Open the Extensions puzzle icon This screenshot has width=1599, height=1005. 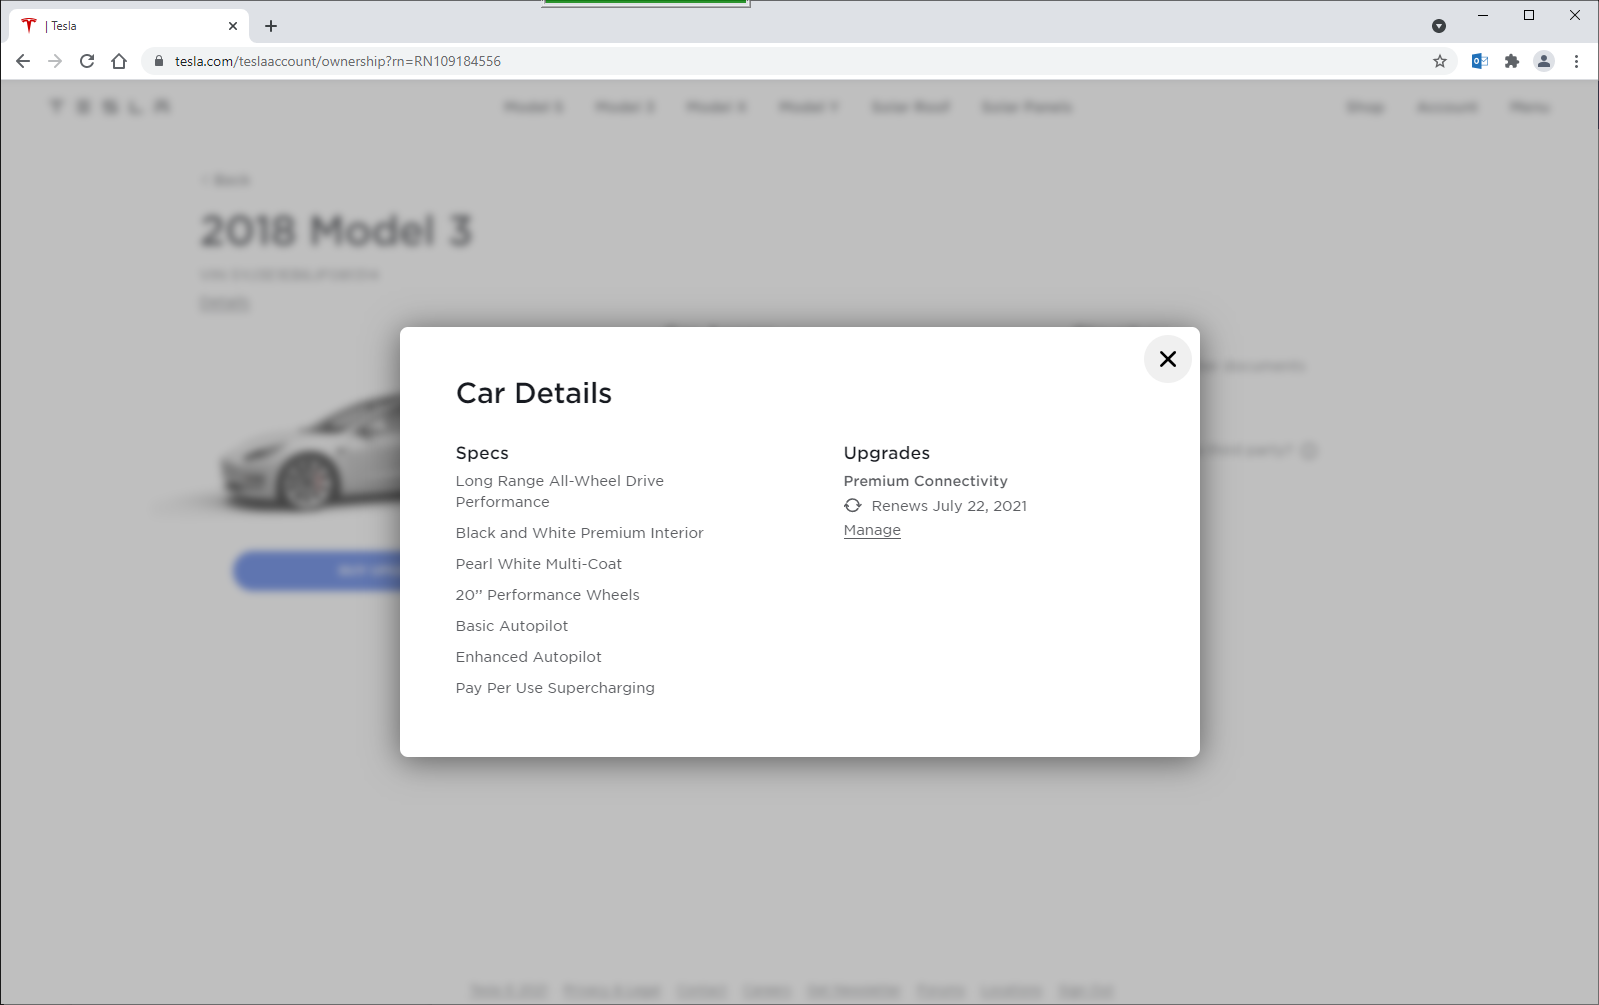click(1512, 61)
